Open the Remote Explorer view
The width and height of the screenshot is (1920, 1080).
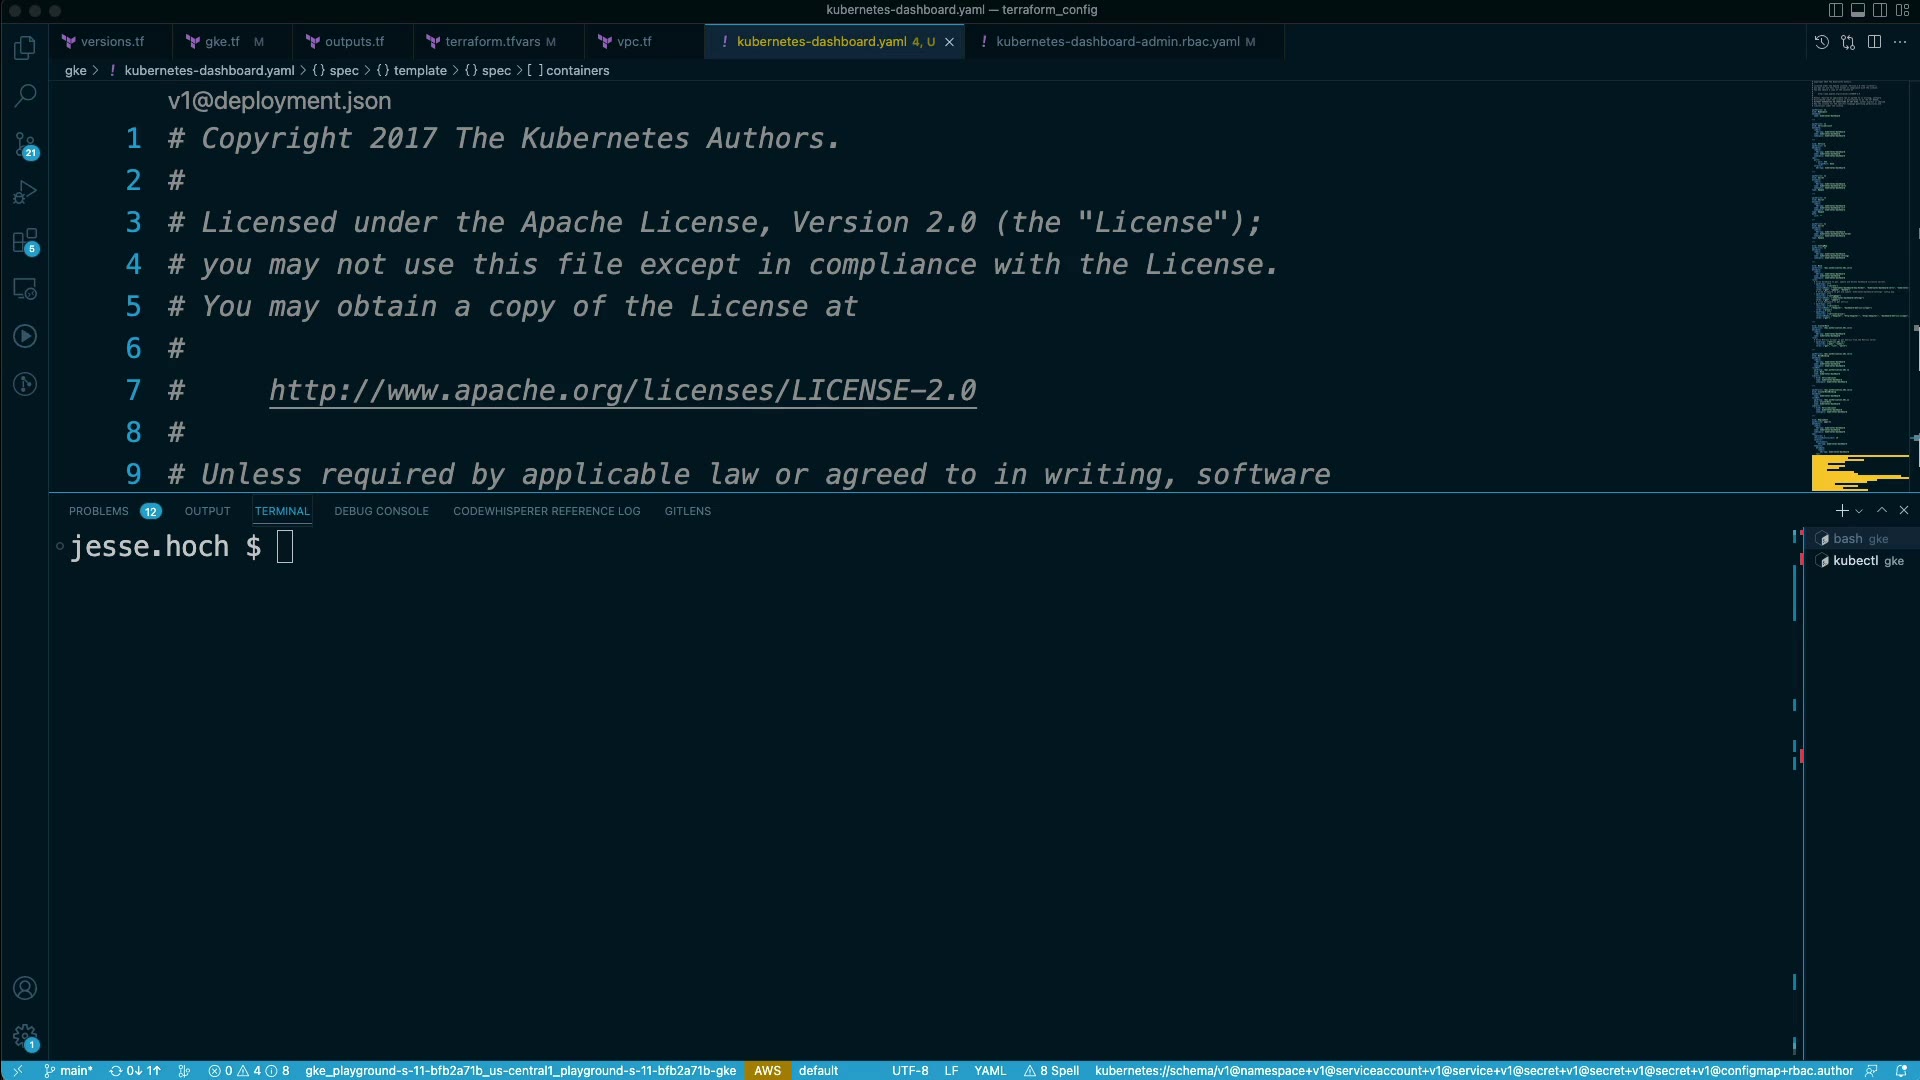(x=25, y=289)
